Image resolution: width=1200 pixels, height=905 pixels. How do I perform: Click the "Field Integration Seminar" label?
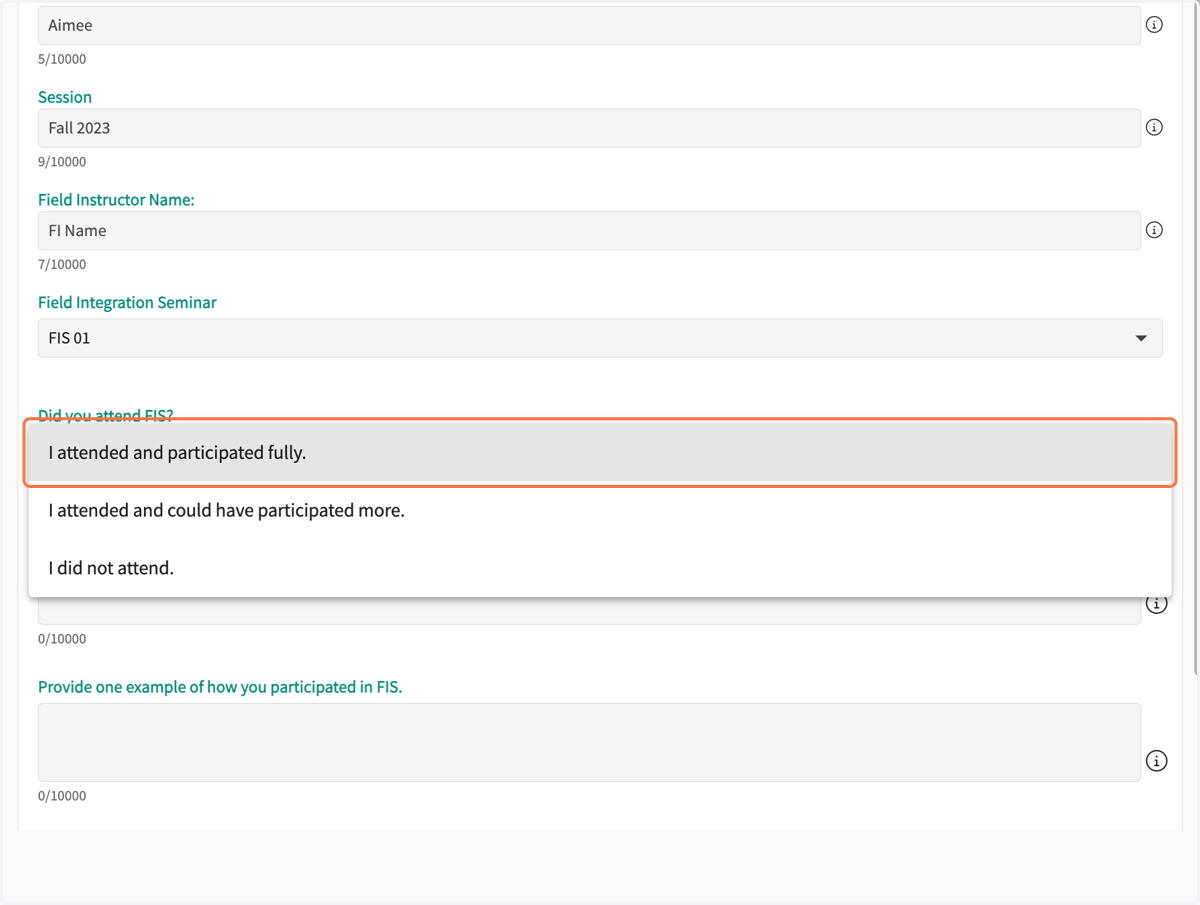click(x=127, y=302)
